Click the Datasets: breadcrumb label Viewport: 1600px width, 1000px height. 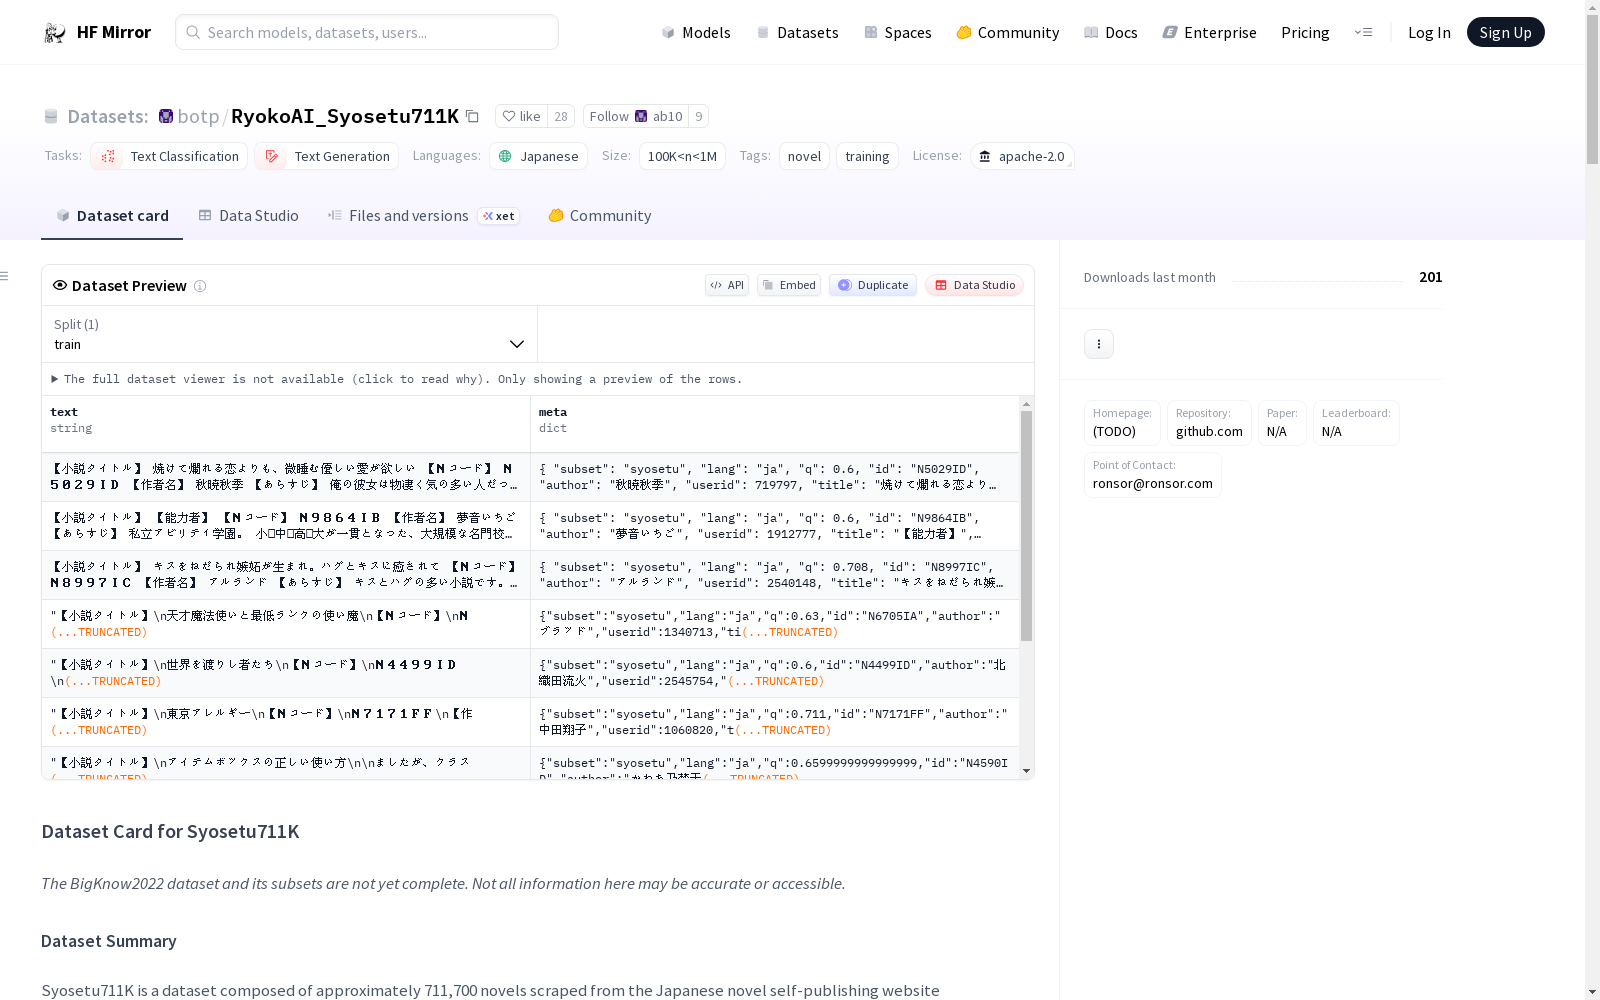(x=107, y=117)
